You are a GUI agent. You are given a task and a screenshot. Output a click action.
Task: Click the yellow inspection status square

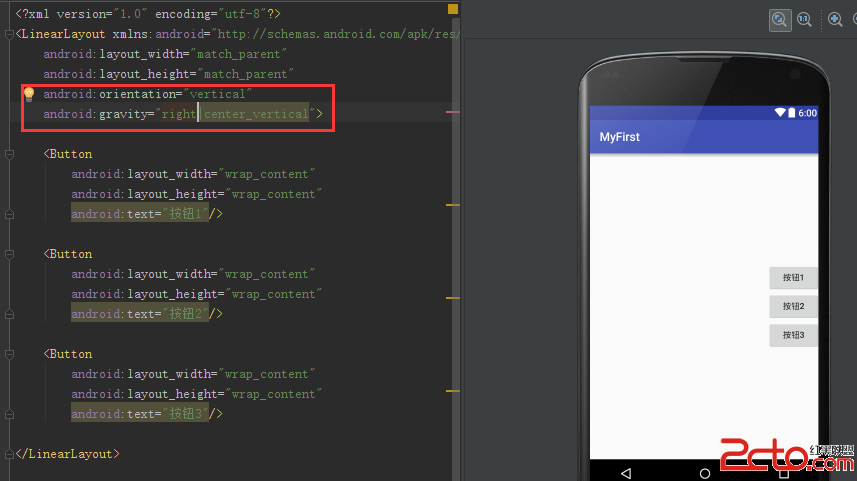453,9
